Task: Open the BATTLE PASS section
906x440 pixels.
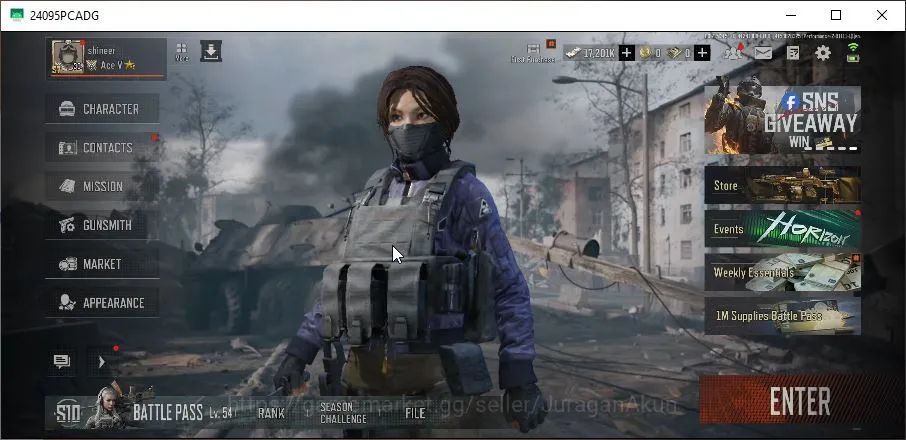Action: [168, 413]
